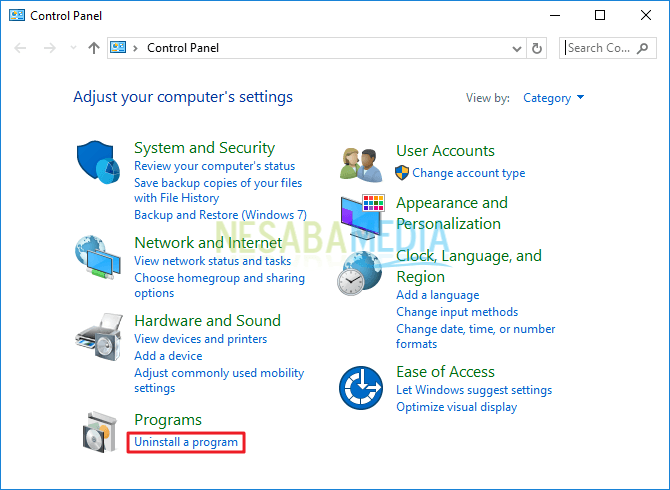This screenshot has height=490, width=670.
Task: Open the Programs disc box icon
Action: pyautogui.click(x=100, y=432)
